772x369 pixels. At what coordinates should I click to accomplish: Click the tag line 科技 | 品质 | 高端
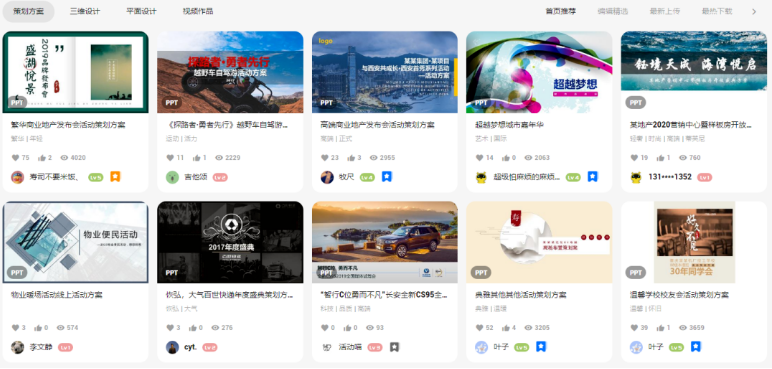[345, 309]
